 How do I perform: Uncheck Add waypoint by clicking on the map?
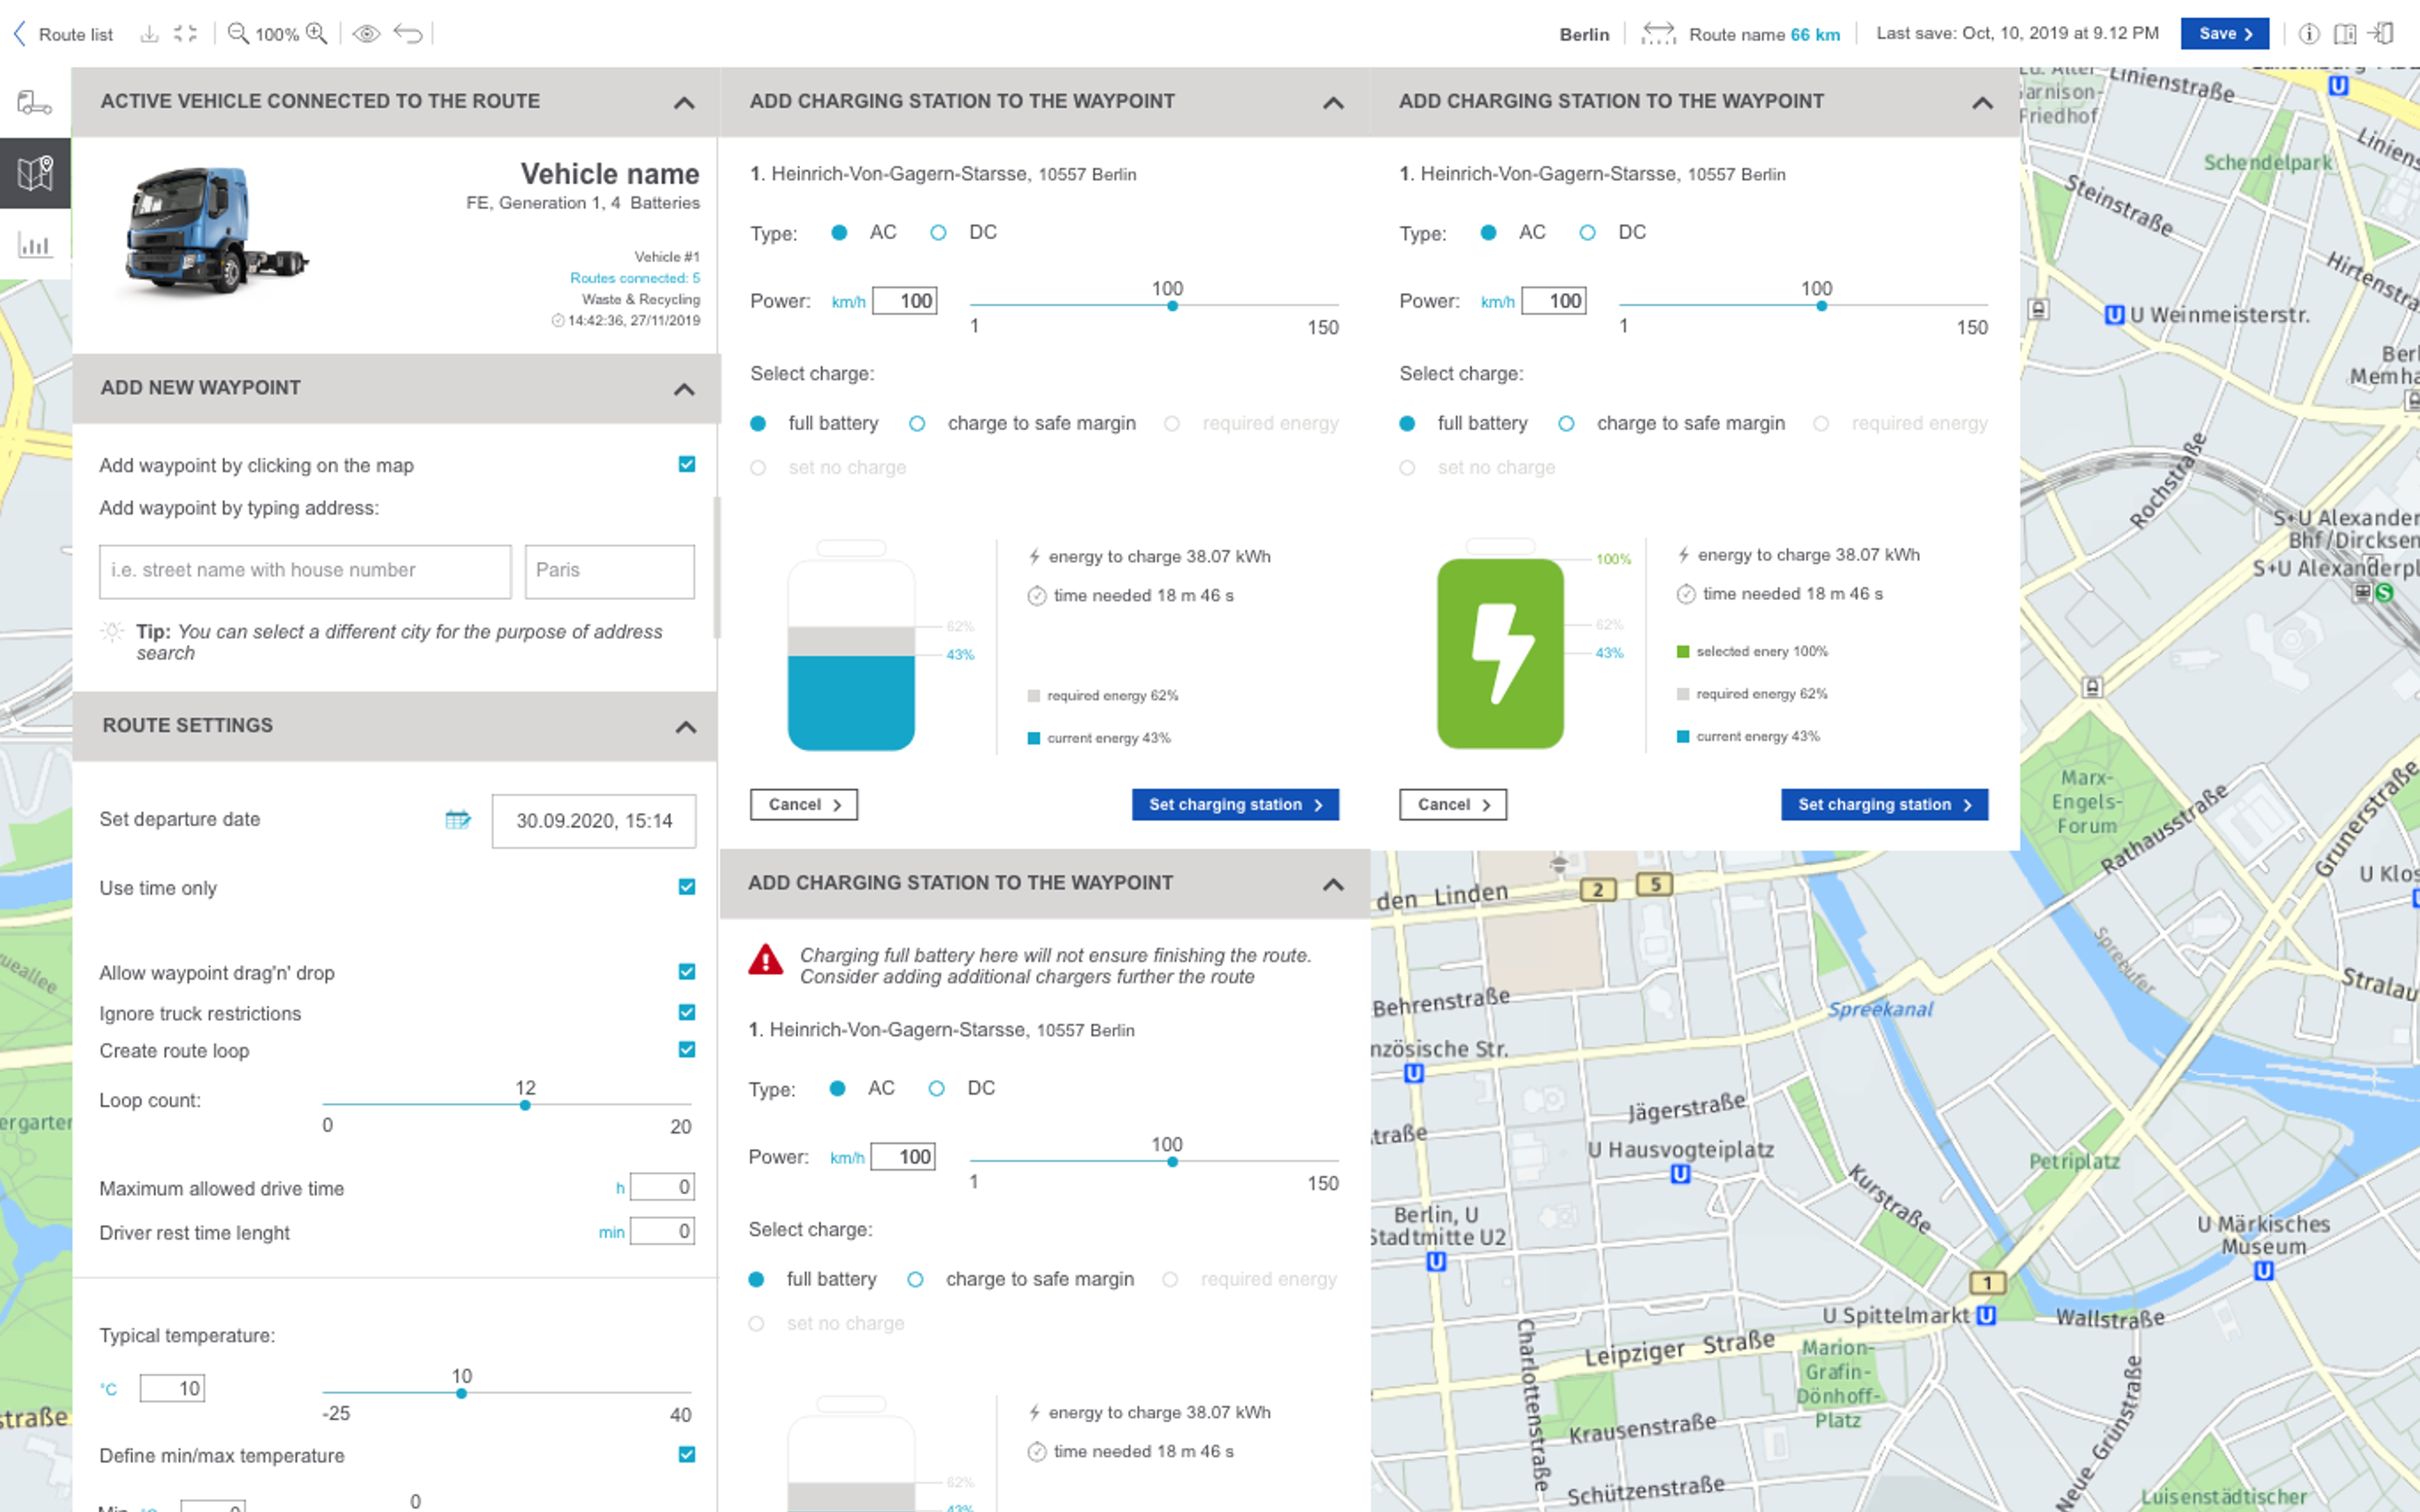tap(687, 464)
